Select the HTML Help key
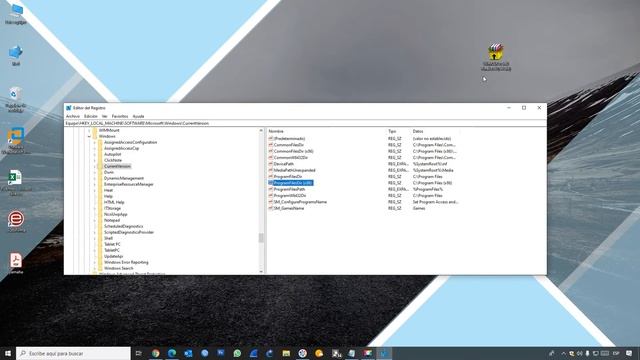The height and width of the screenshot is (360, 640). 114,202
